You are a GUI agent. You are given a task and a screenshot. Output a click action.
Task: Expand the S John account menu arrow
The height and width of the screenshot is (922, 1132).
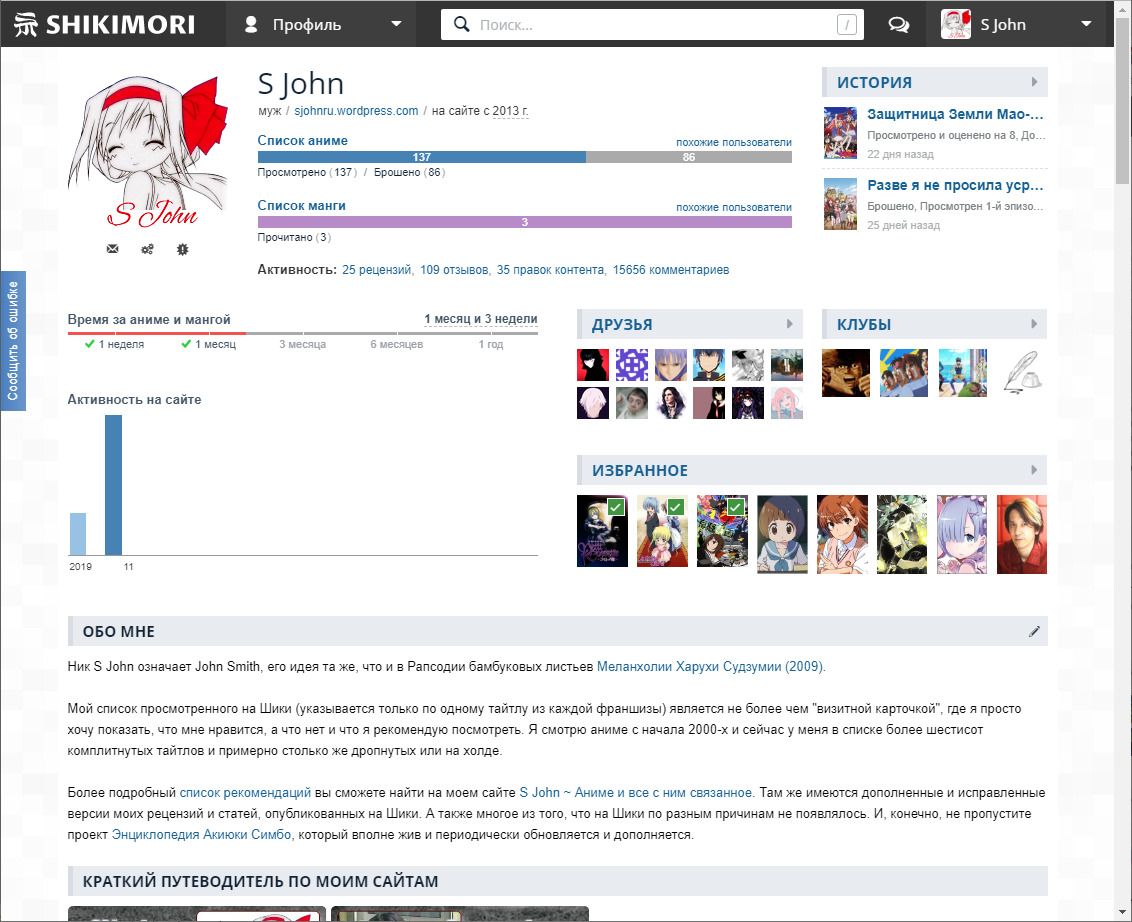(x=1087, y=24)
